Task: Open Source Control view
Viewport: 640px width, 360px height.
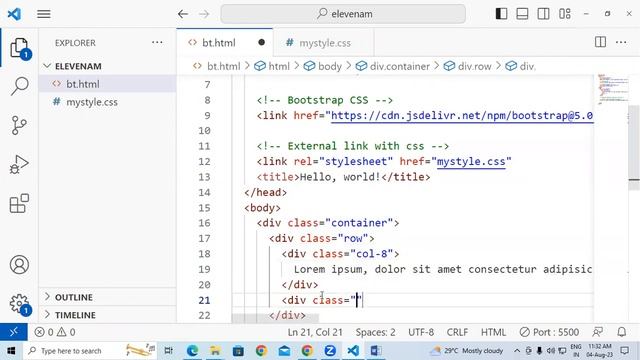Action: click(19, 125)
